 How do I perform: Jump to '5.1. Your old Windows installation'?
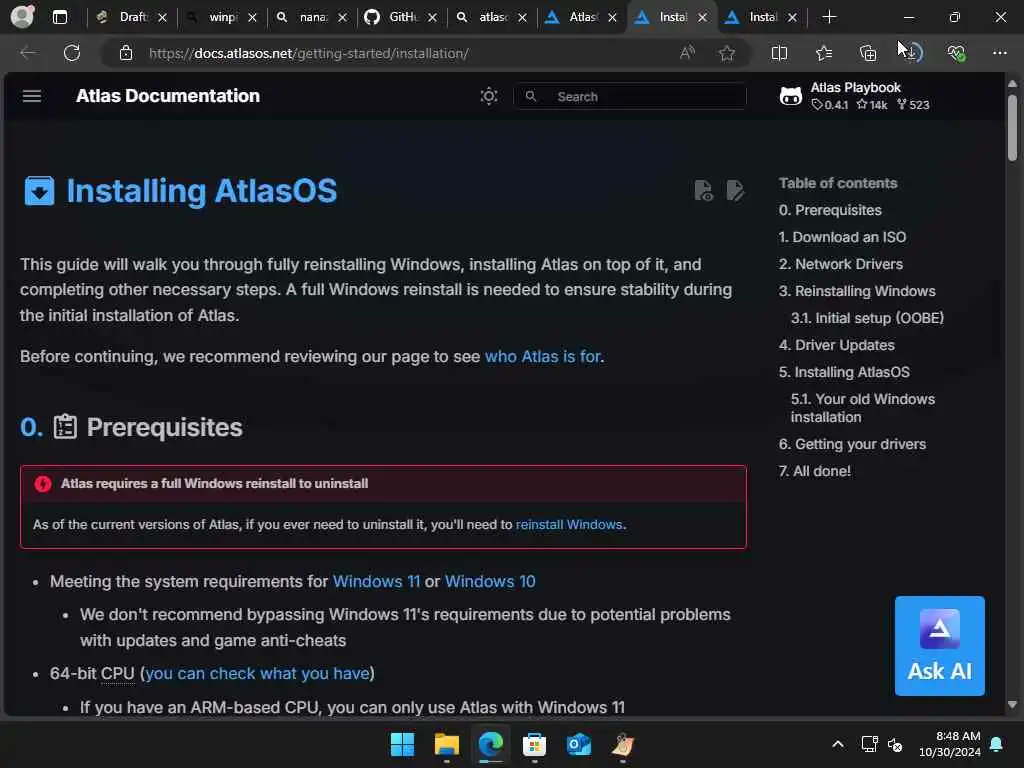pyautogui.click(x=863, y=408)
